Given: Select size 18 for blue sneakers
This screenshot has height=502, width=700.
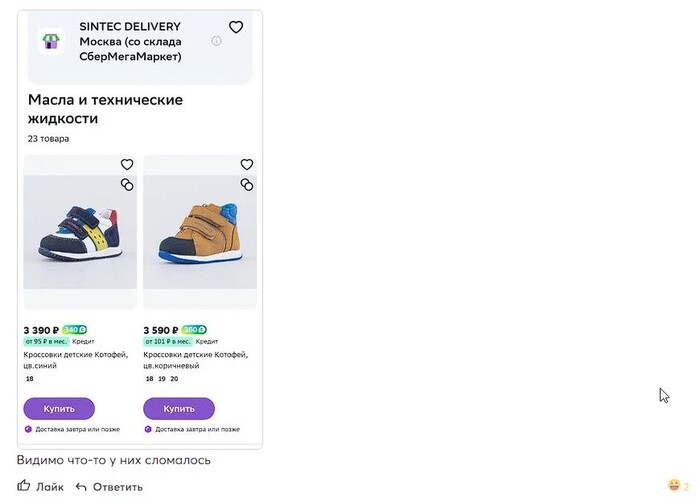Looking at the screenshot, I should tap(29, 379).
